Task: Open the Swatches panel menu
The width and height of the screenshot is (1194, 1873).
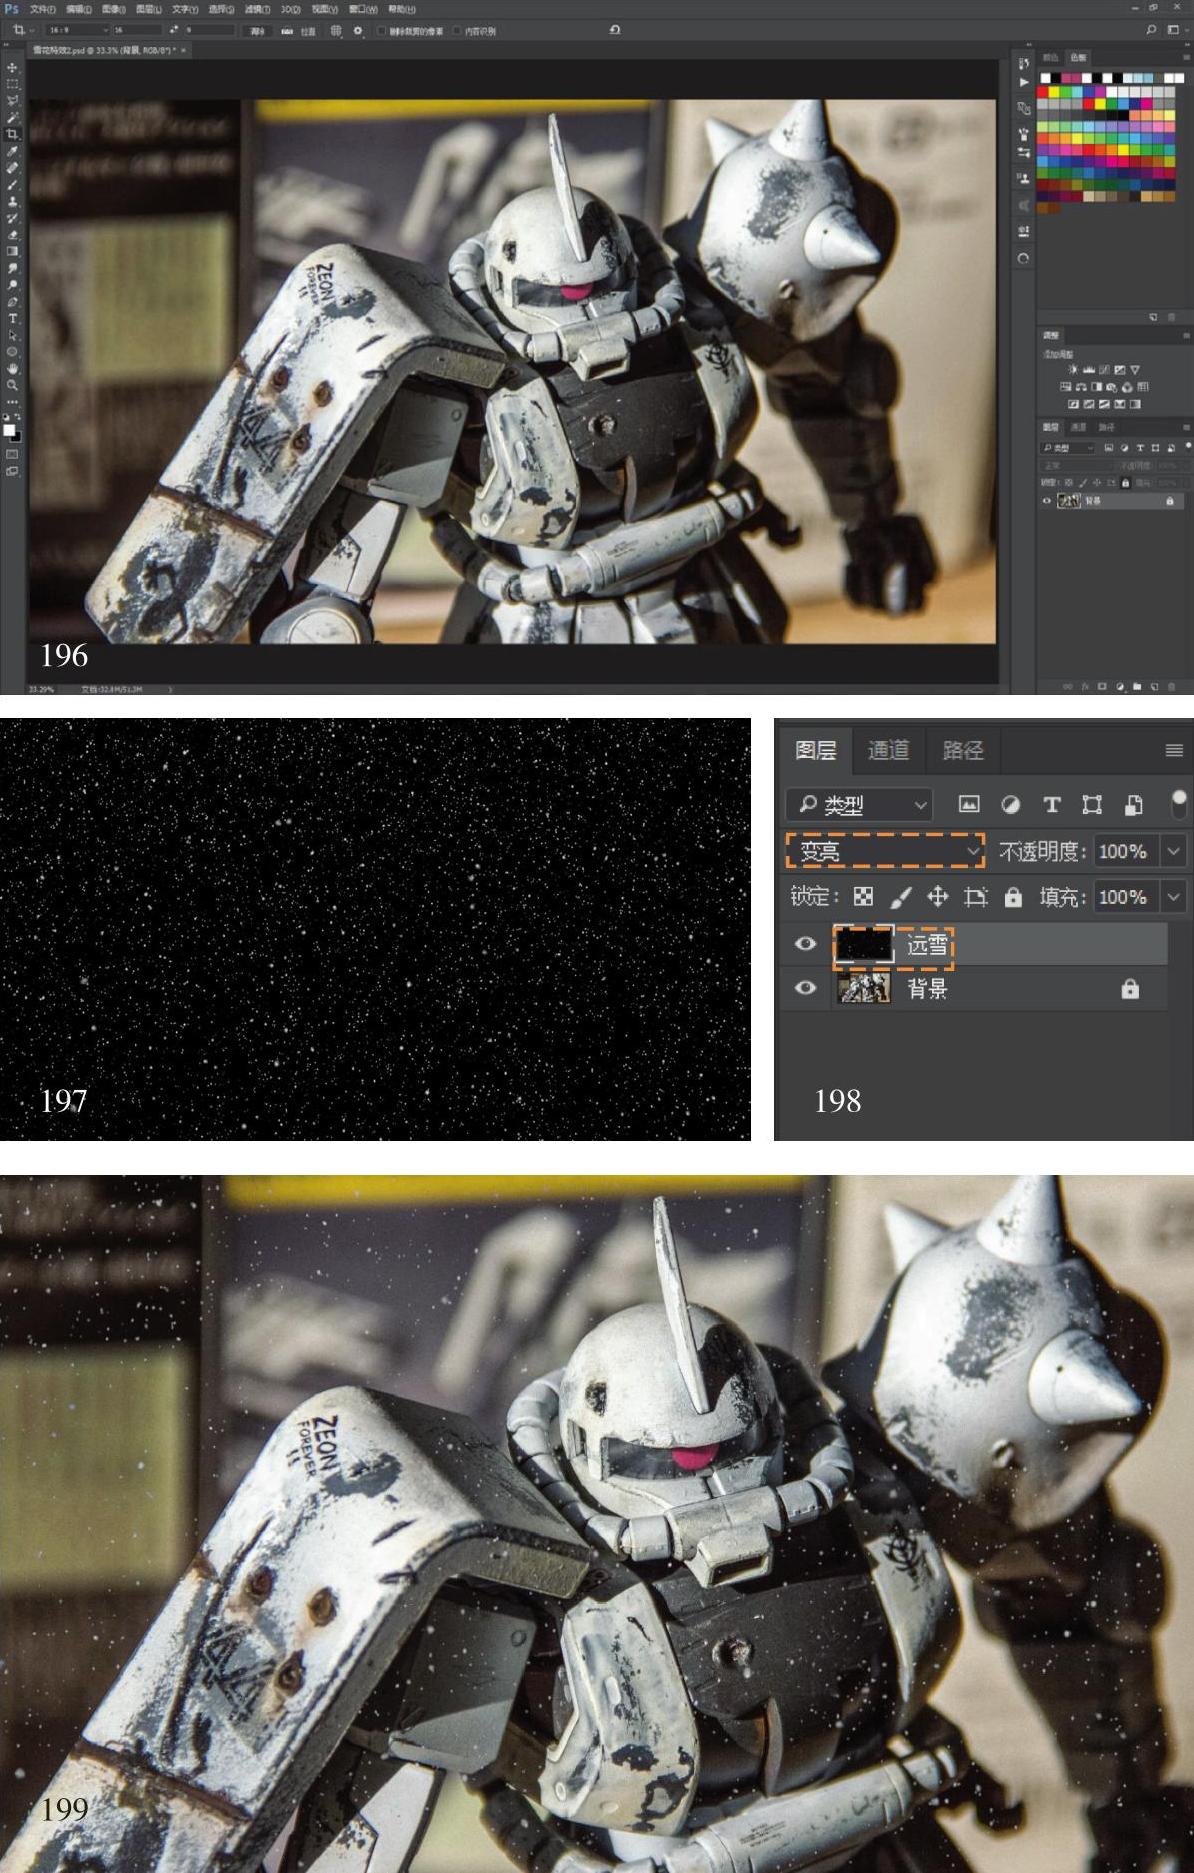Action: coord(1187,57)
